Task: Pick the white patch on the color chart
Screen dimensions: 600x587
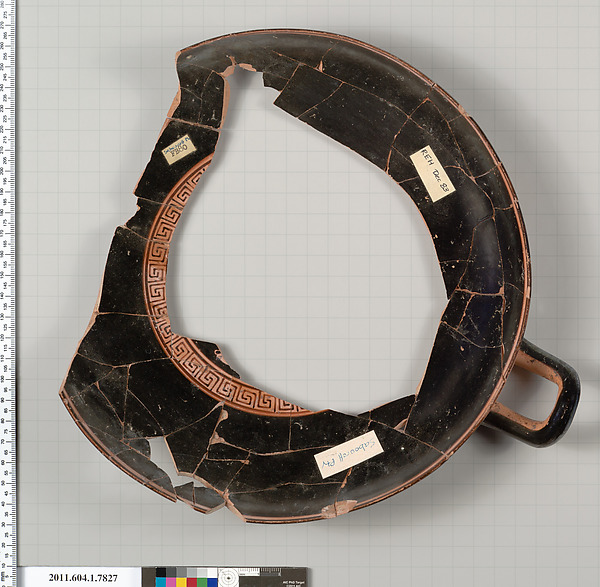Action: [x=212, y=572]
